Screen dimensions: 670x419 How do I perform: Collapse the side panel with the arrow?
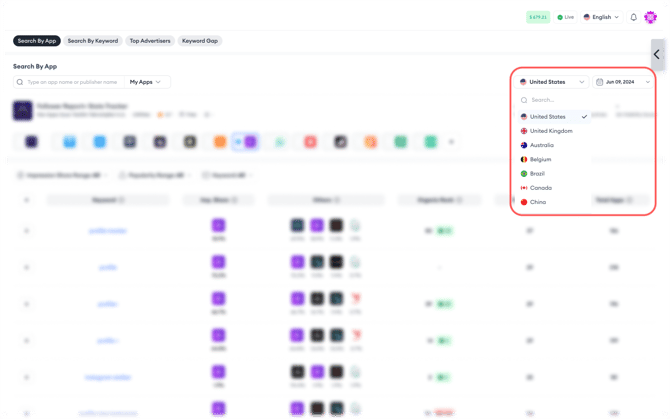[657, 54]
